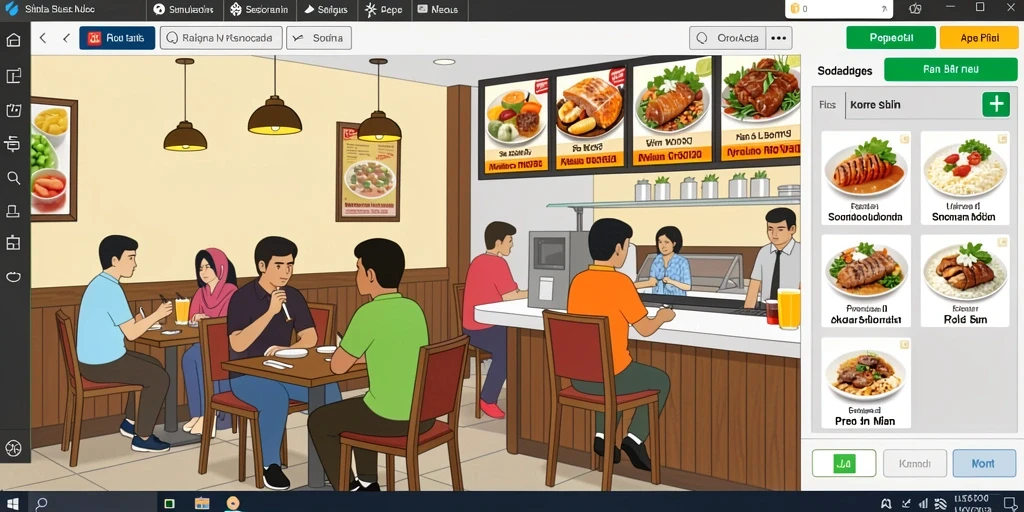The width and height of the screenshot is (1024, 512).
Task: Open the three-dots menu next to OrorActa
Action: click(x=778, y=38)
